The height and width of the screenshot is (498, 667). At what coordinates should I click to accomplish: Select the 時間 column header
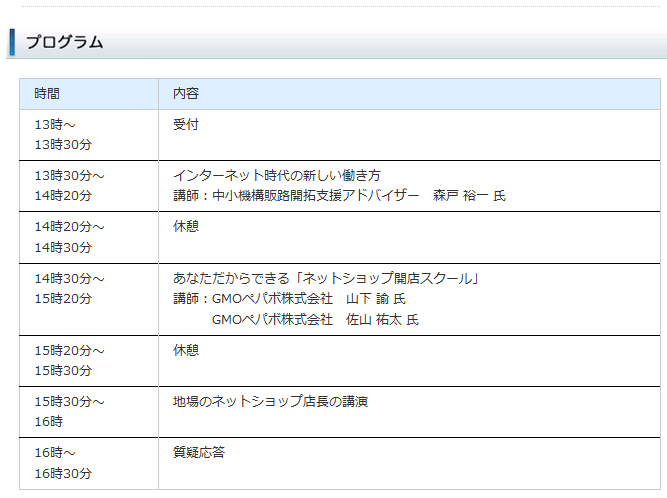pos(89,94)
